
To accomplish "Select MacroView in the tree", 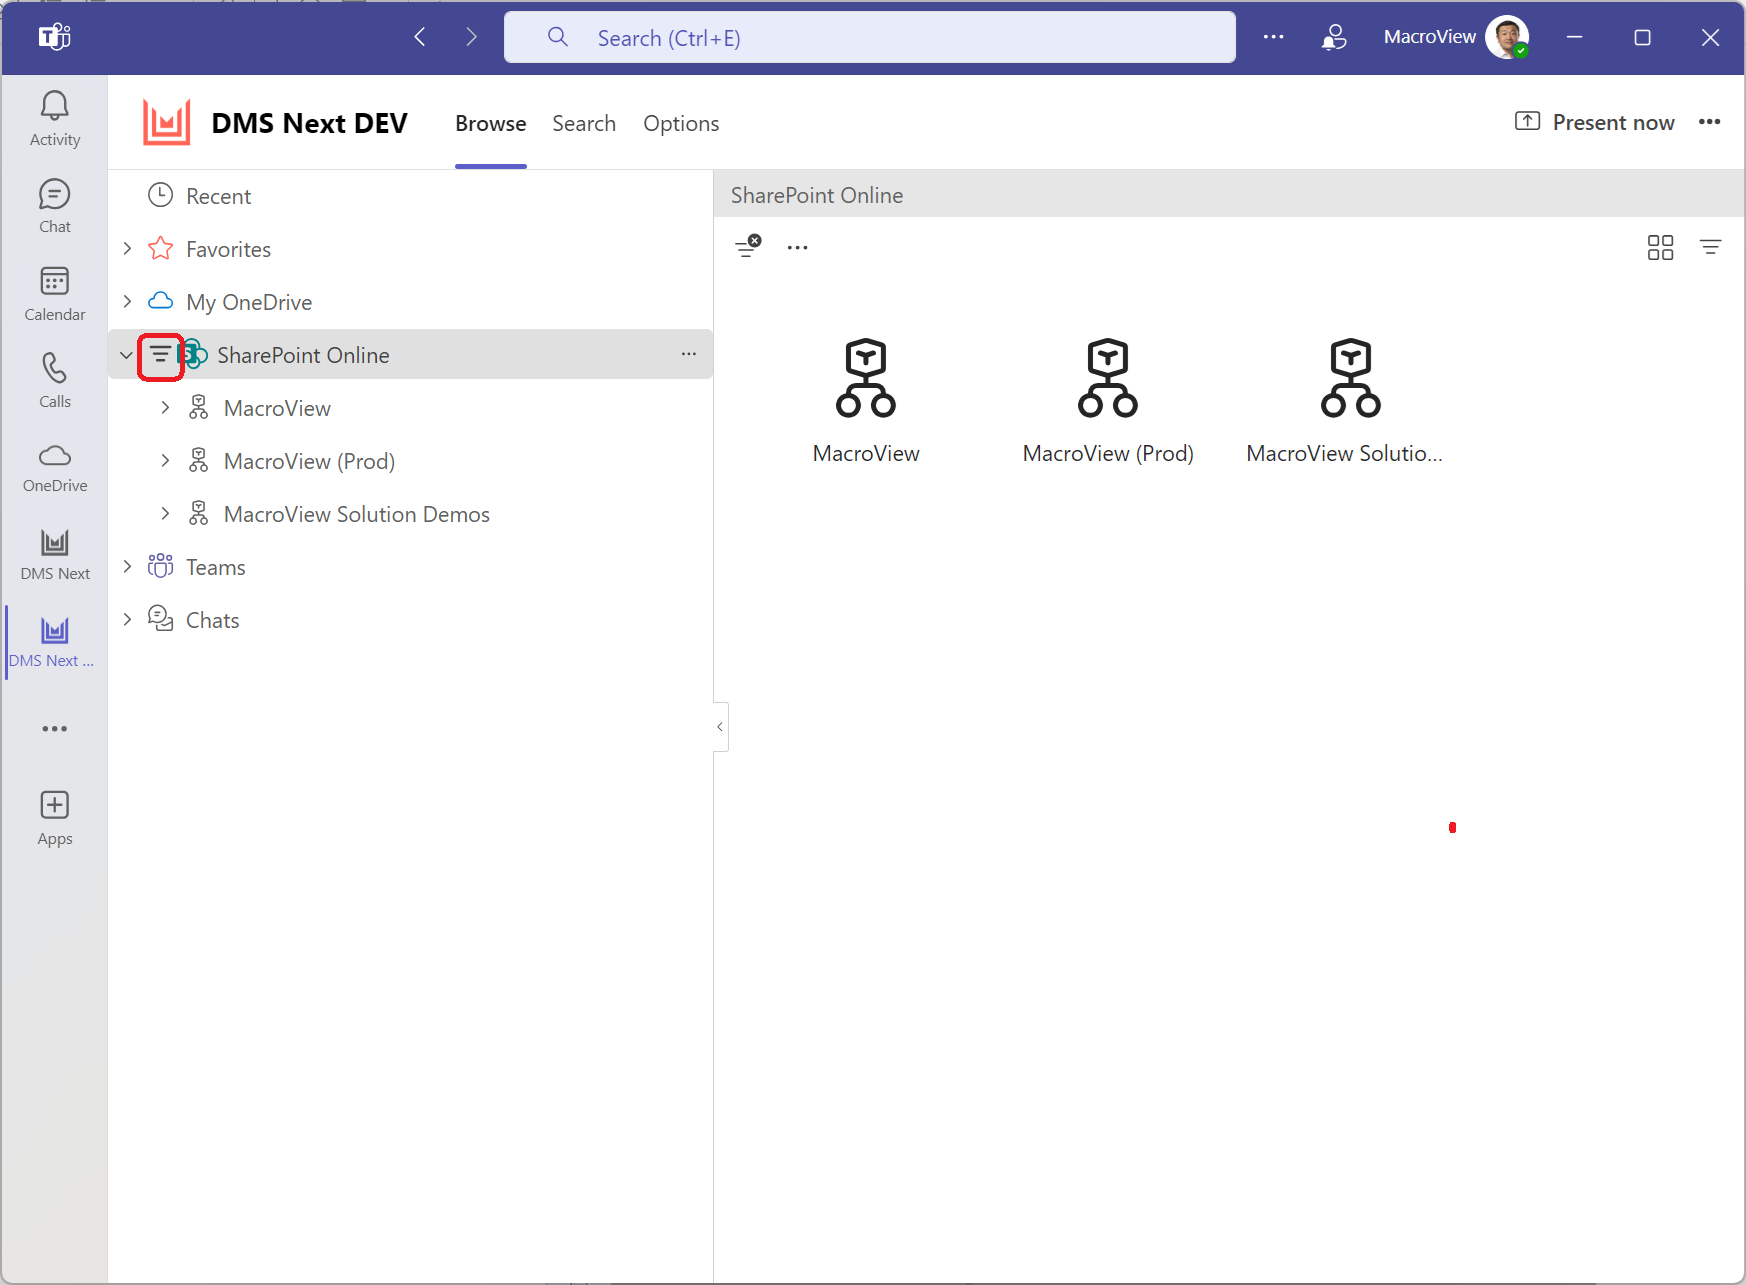I will pos(277,408).
